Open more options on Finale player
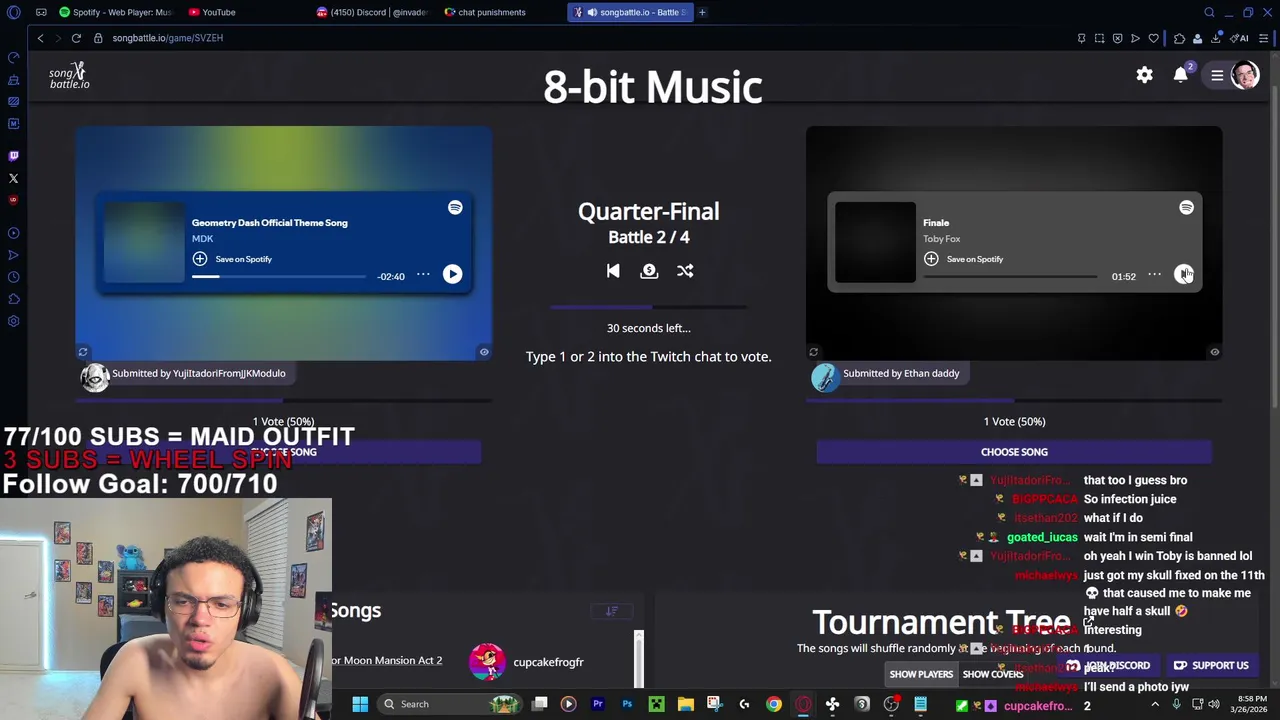Viewport: 1280px width, 720px height. 1154,275
